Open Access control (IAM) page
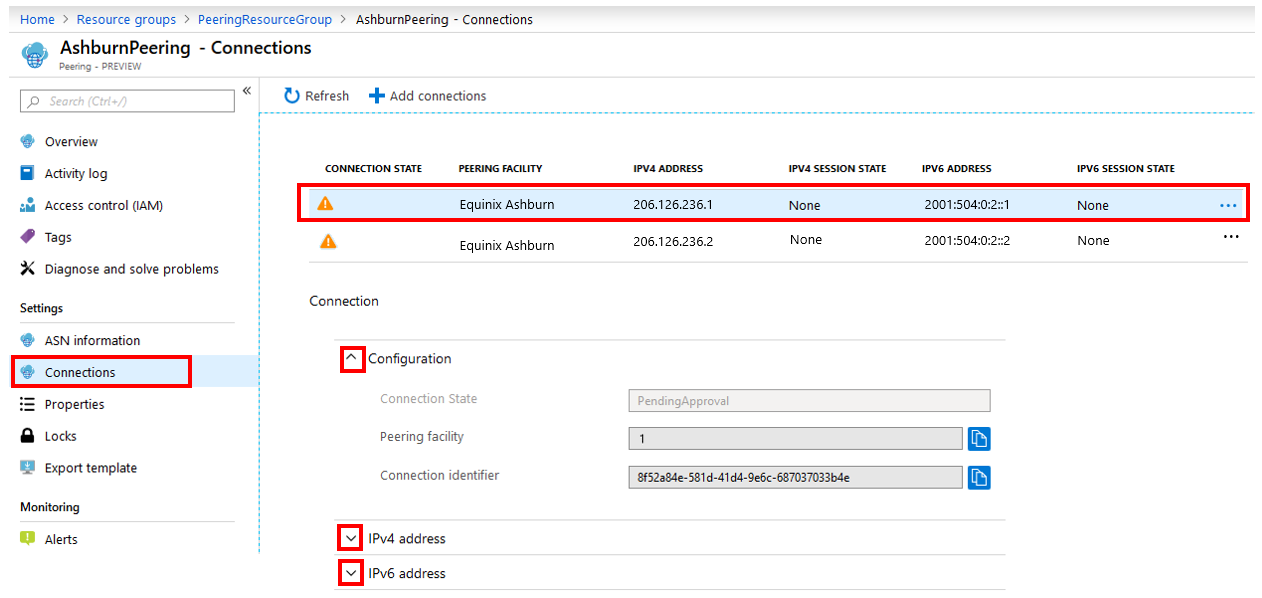Viewport: 1262px width, 598px height. pos(104,206)
